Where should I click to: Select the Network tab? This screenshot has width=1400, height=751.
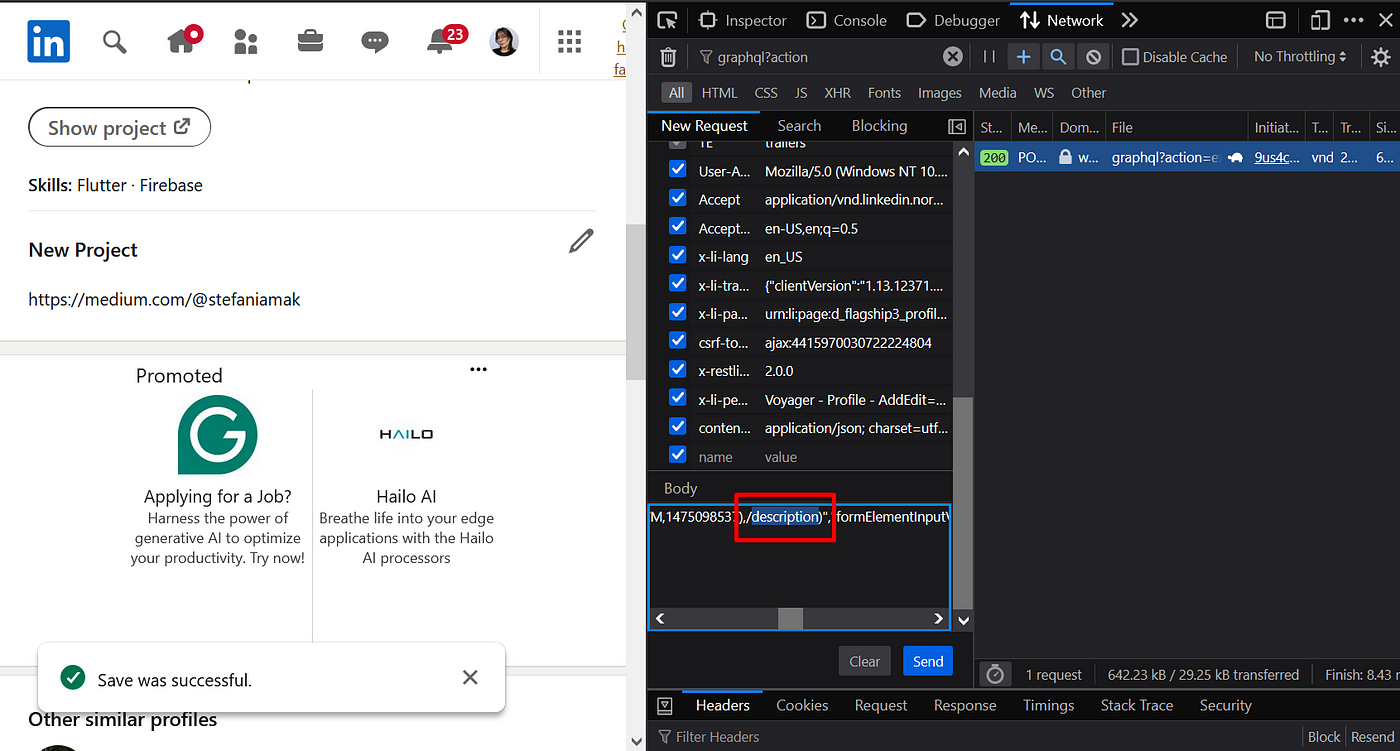coord(1062,20)
